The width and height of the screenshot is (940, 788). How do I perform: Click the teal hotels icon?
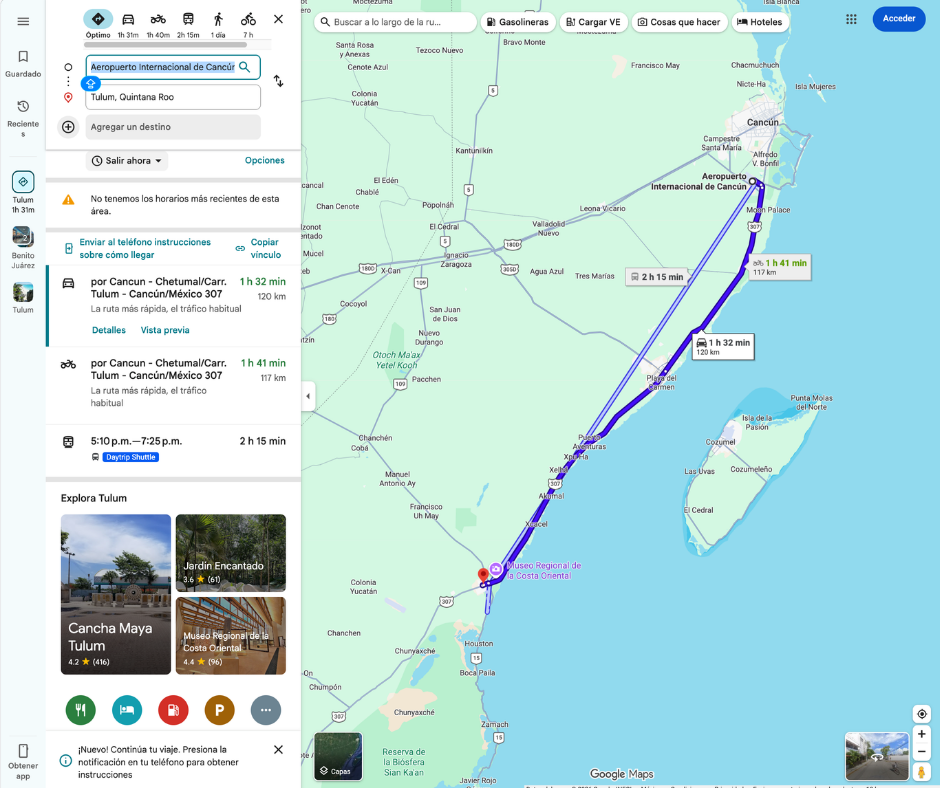(x=127, y=710)
